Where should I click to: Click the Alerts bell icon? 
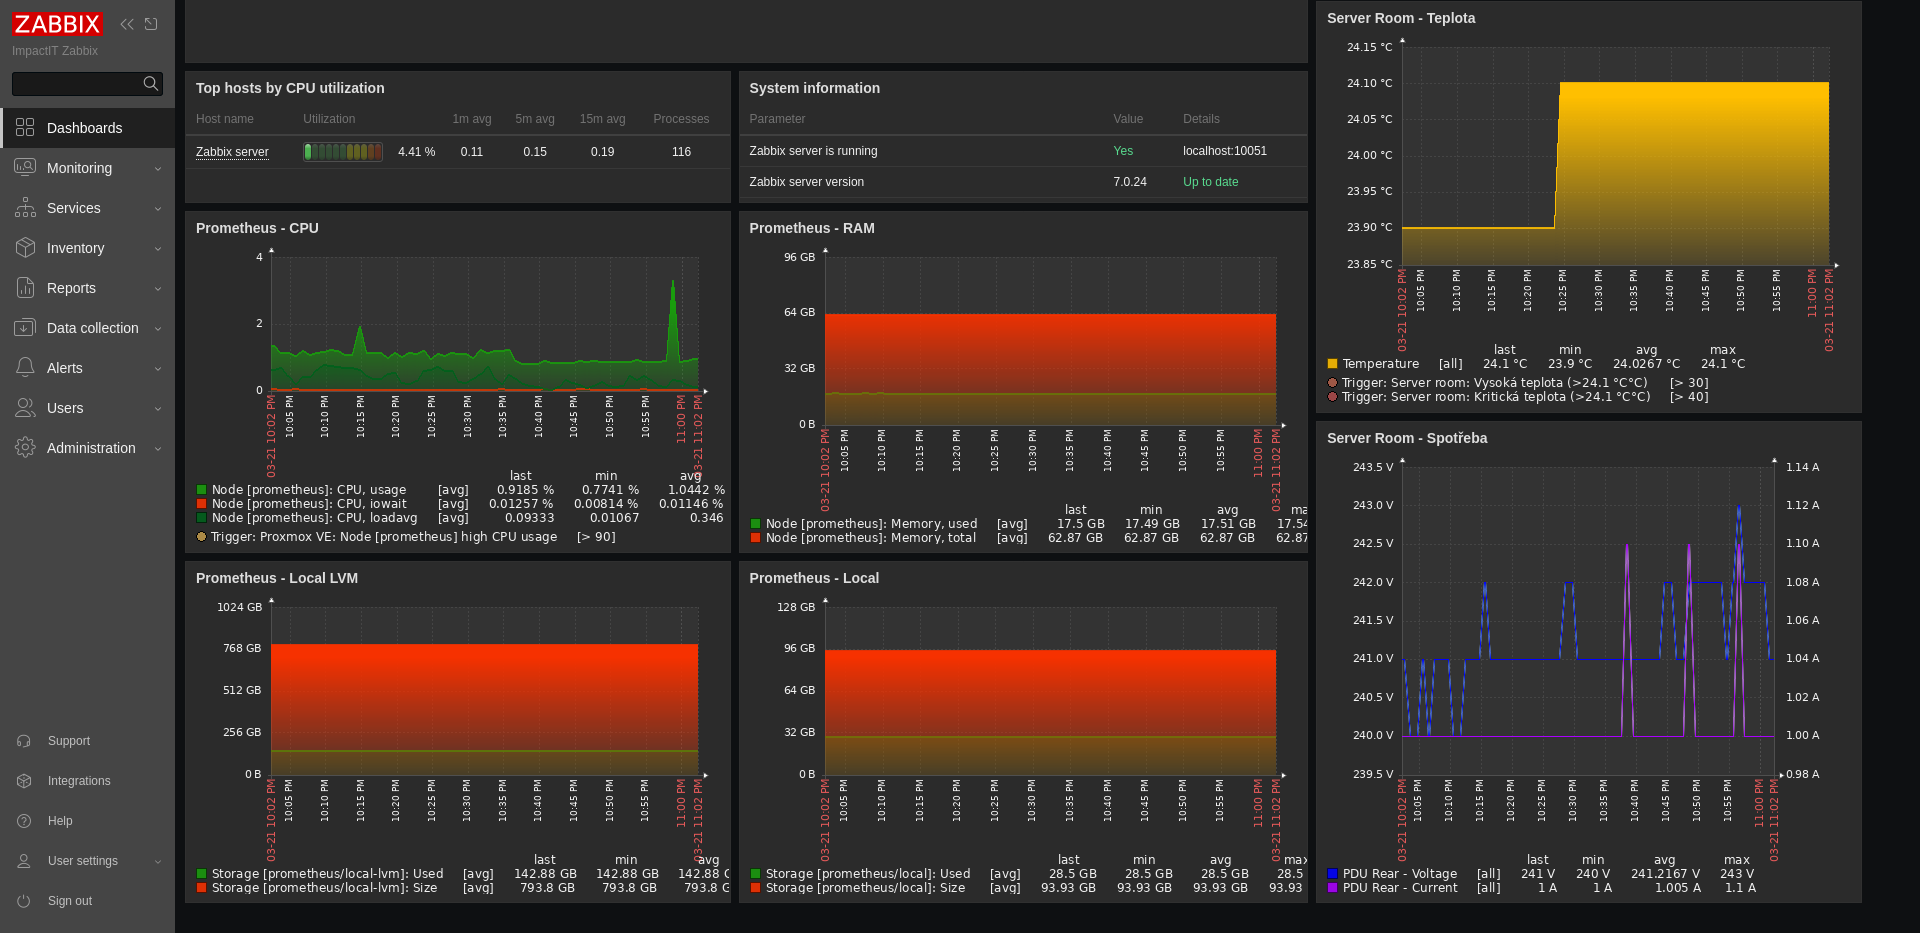click(x=25, y=368)
